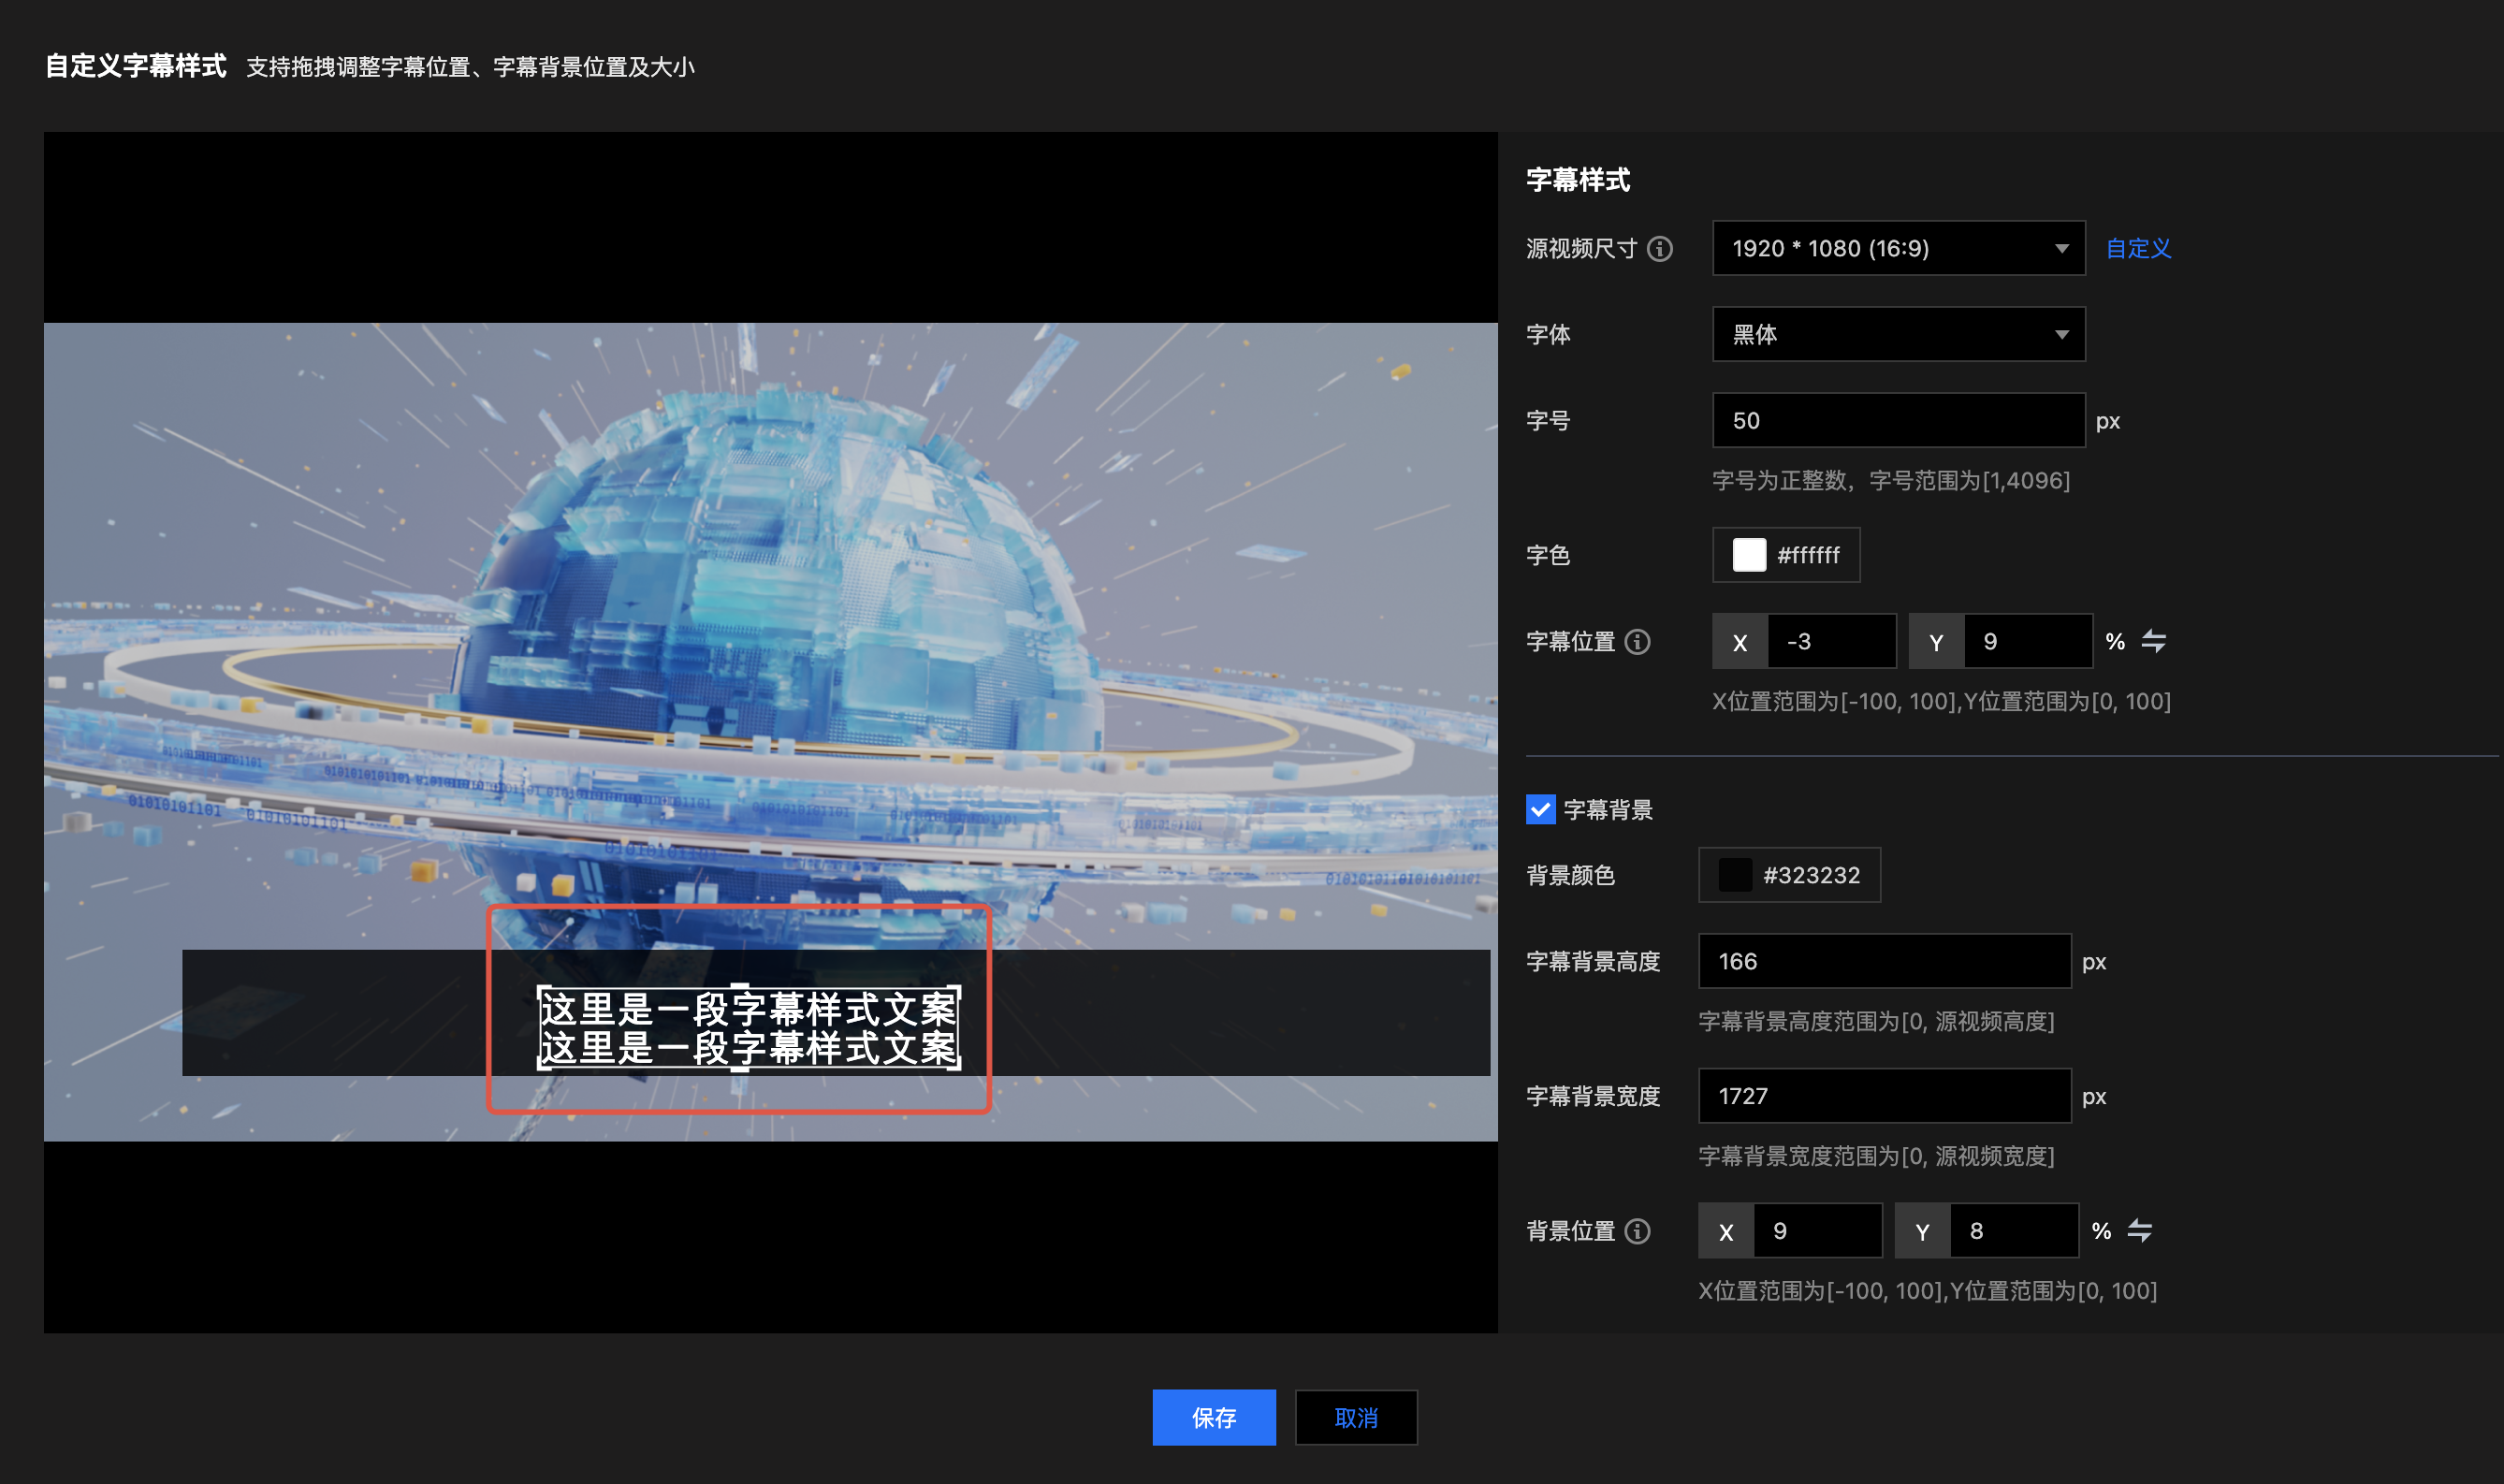Viewport: 2504px width, 1484px height.
Task: Click the background position X input
Action: click(x=1816, y=1231)
